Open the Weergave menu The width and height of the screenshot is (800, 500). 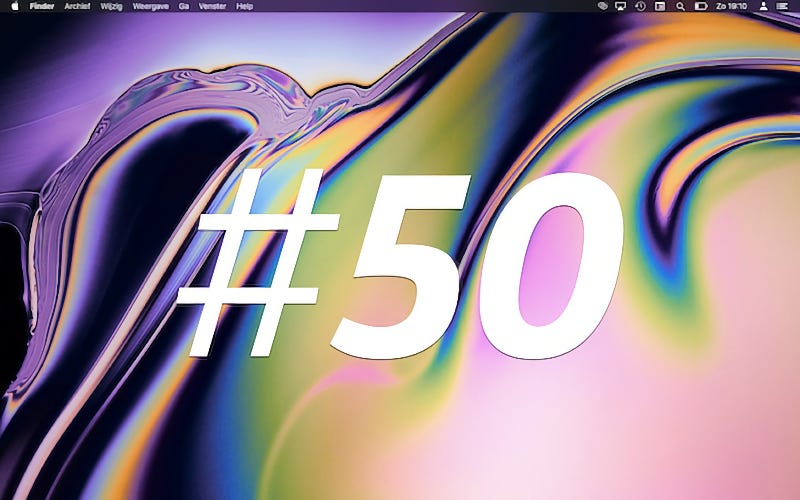coord(151,6)
